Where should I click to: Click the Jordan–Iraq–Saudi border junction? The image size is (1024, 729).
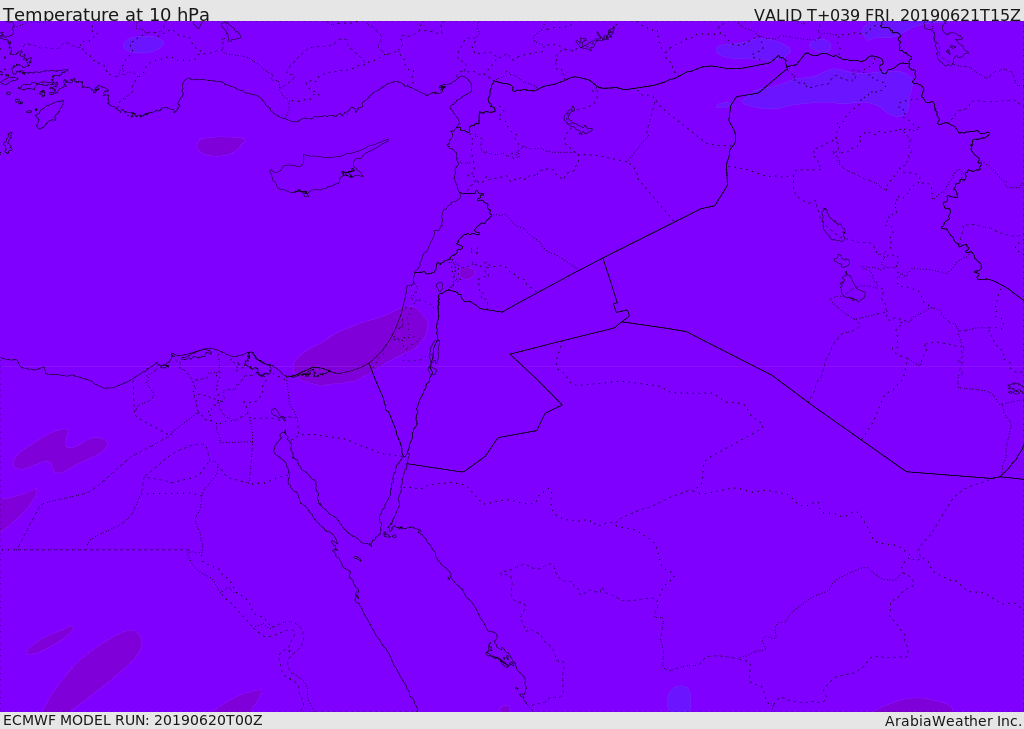tap(620, 320)
